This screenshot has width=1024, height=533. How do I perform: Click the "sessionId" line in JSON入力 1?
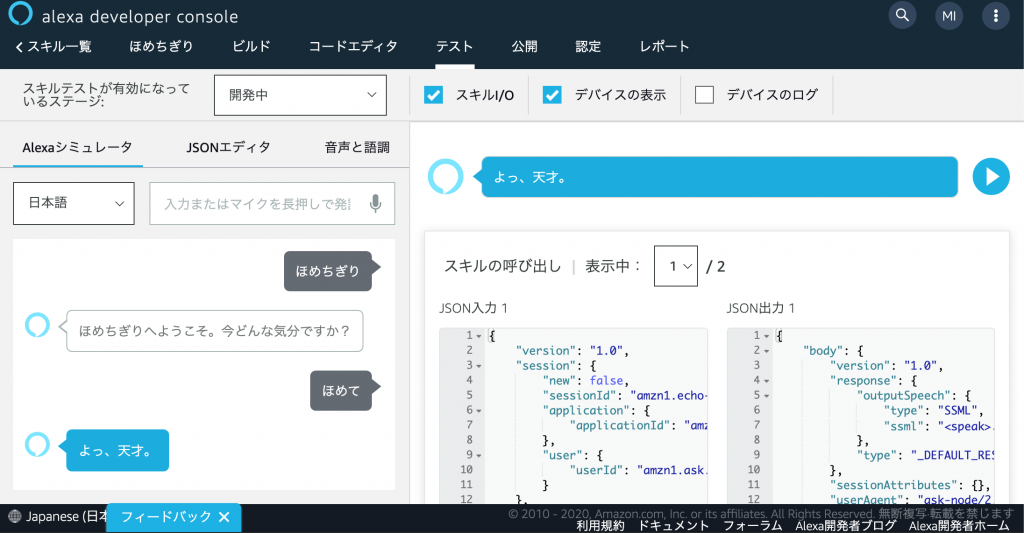click(x=625, y=396)
